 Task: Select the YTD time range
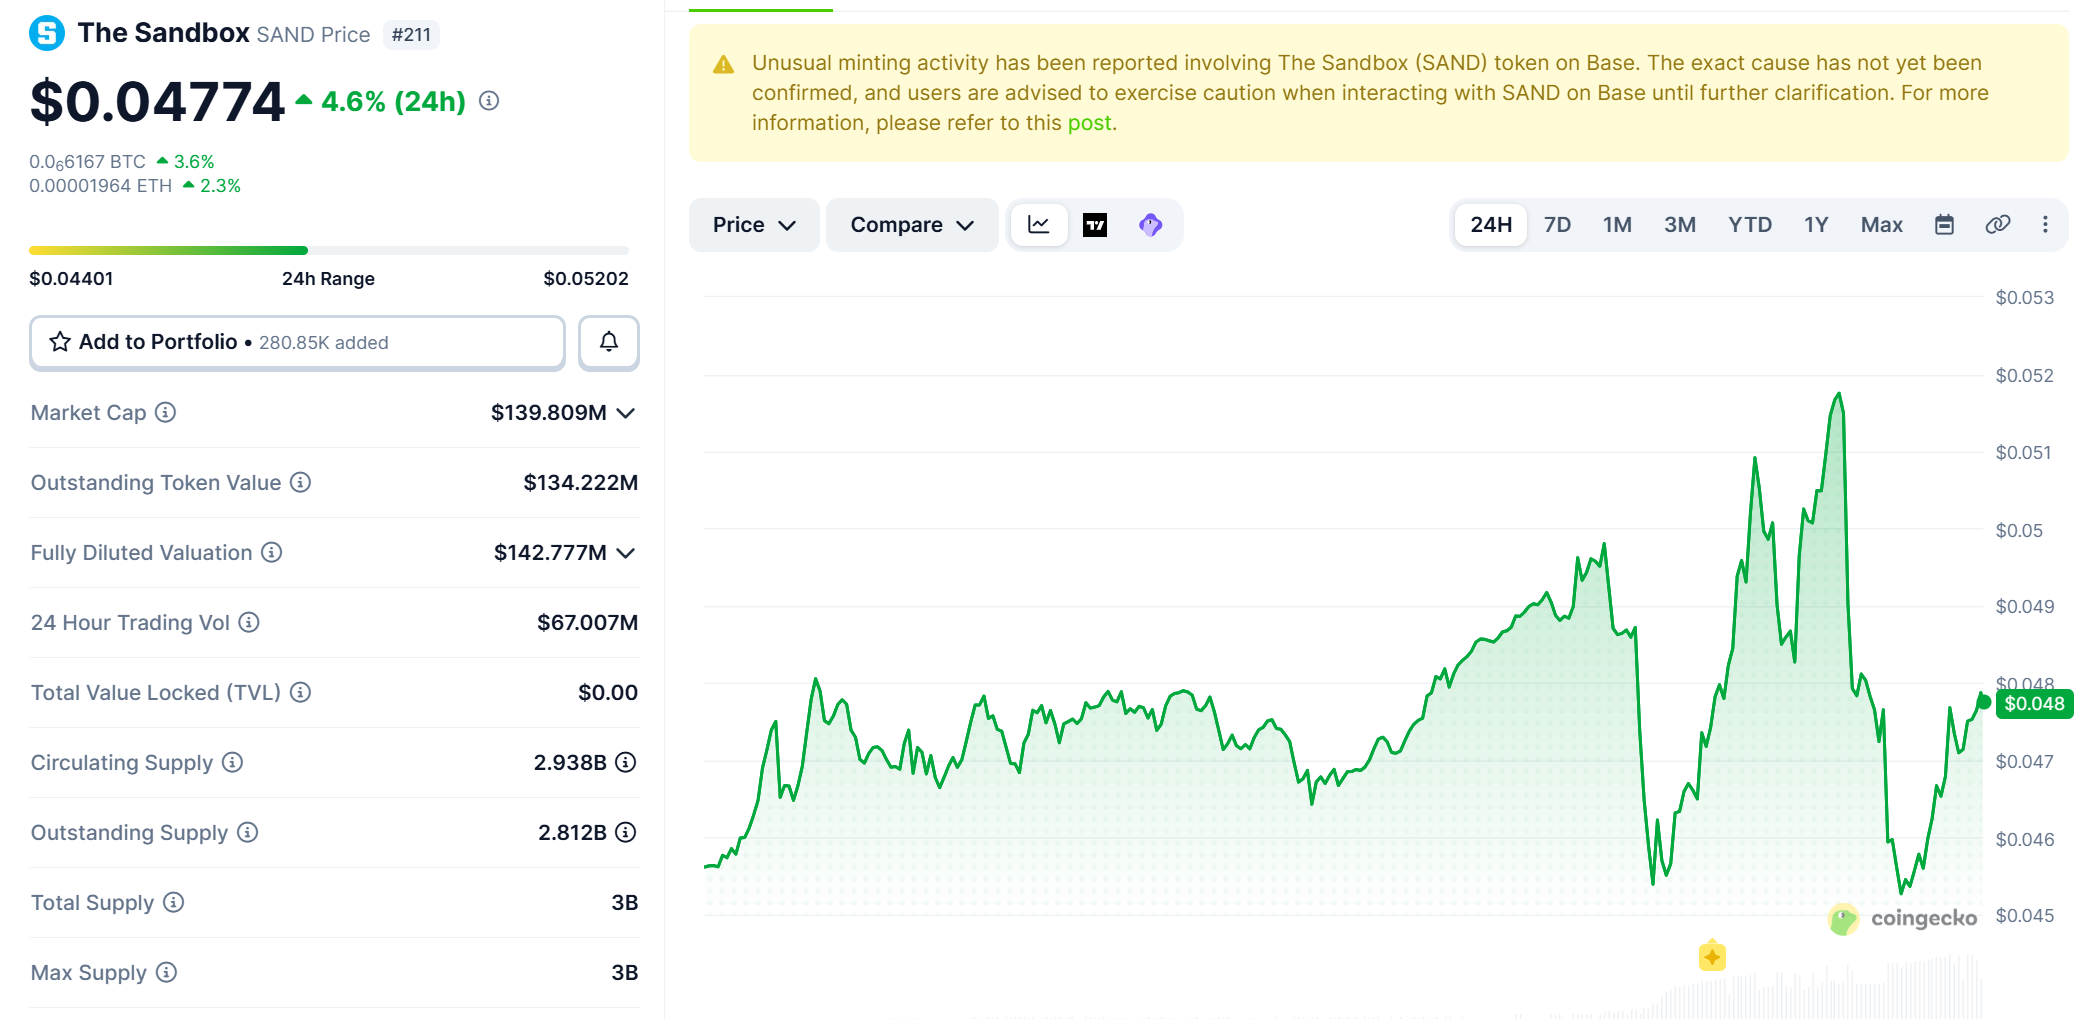click(x=1750, y=225)
